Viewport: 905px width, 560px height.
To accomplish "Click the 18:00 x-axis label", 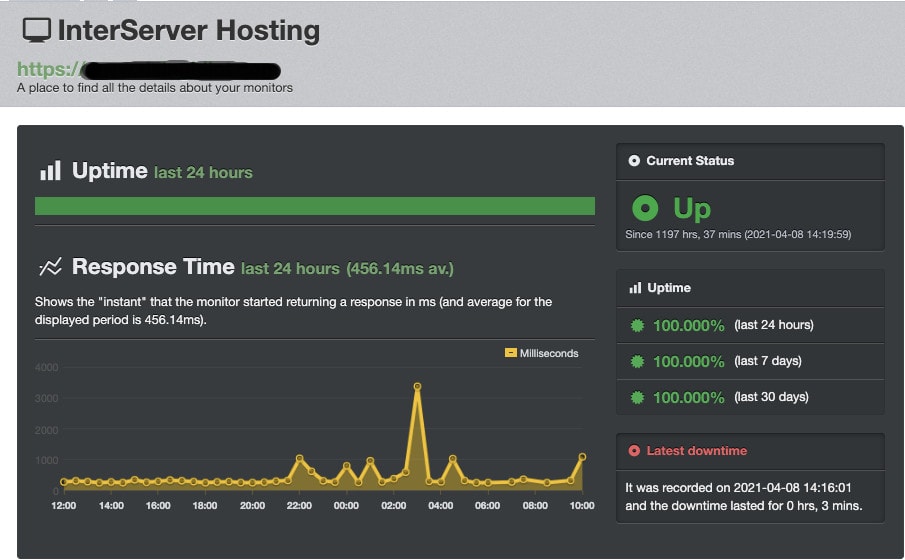I will tap(205, 506).
